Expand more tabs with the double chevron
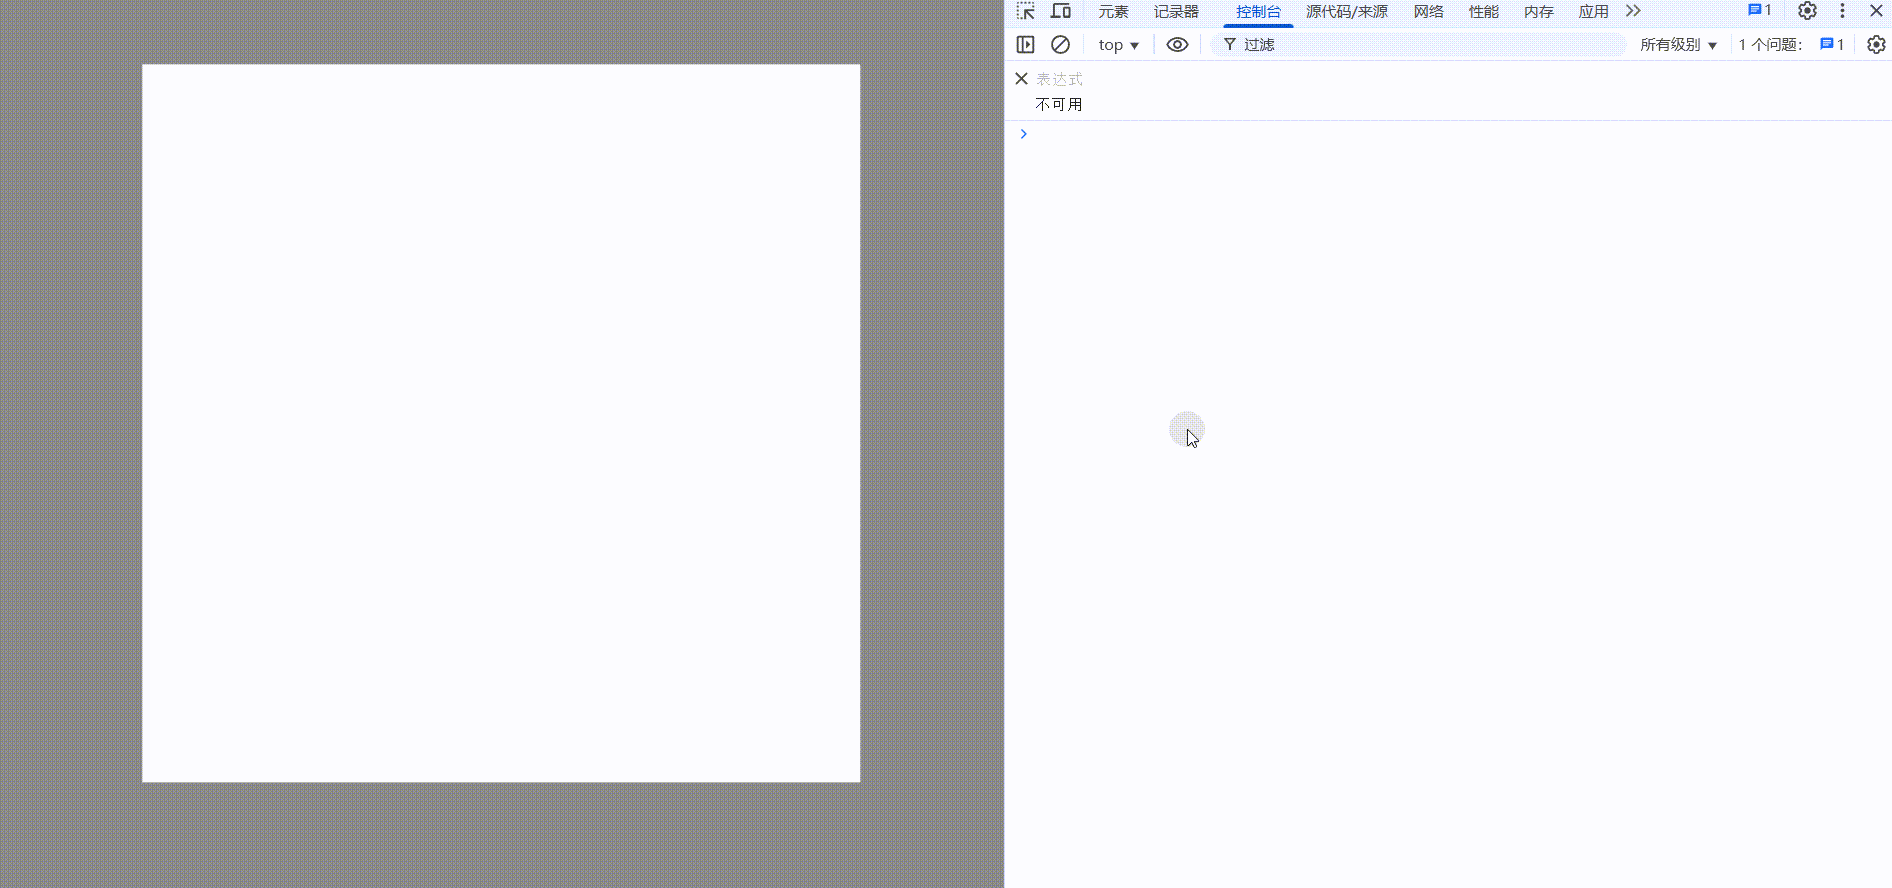This screenshot has width=1892, height=888. [x=1633, y=11]
